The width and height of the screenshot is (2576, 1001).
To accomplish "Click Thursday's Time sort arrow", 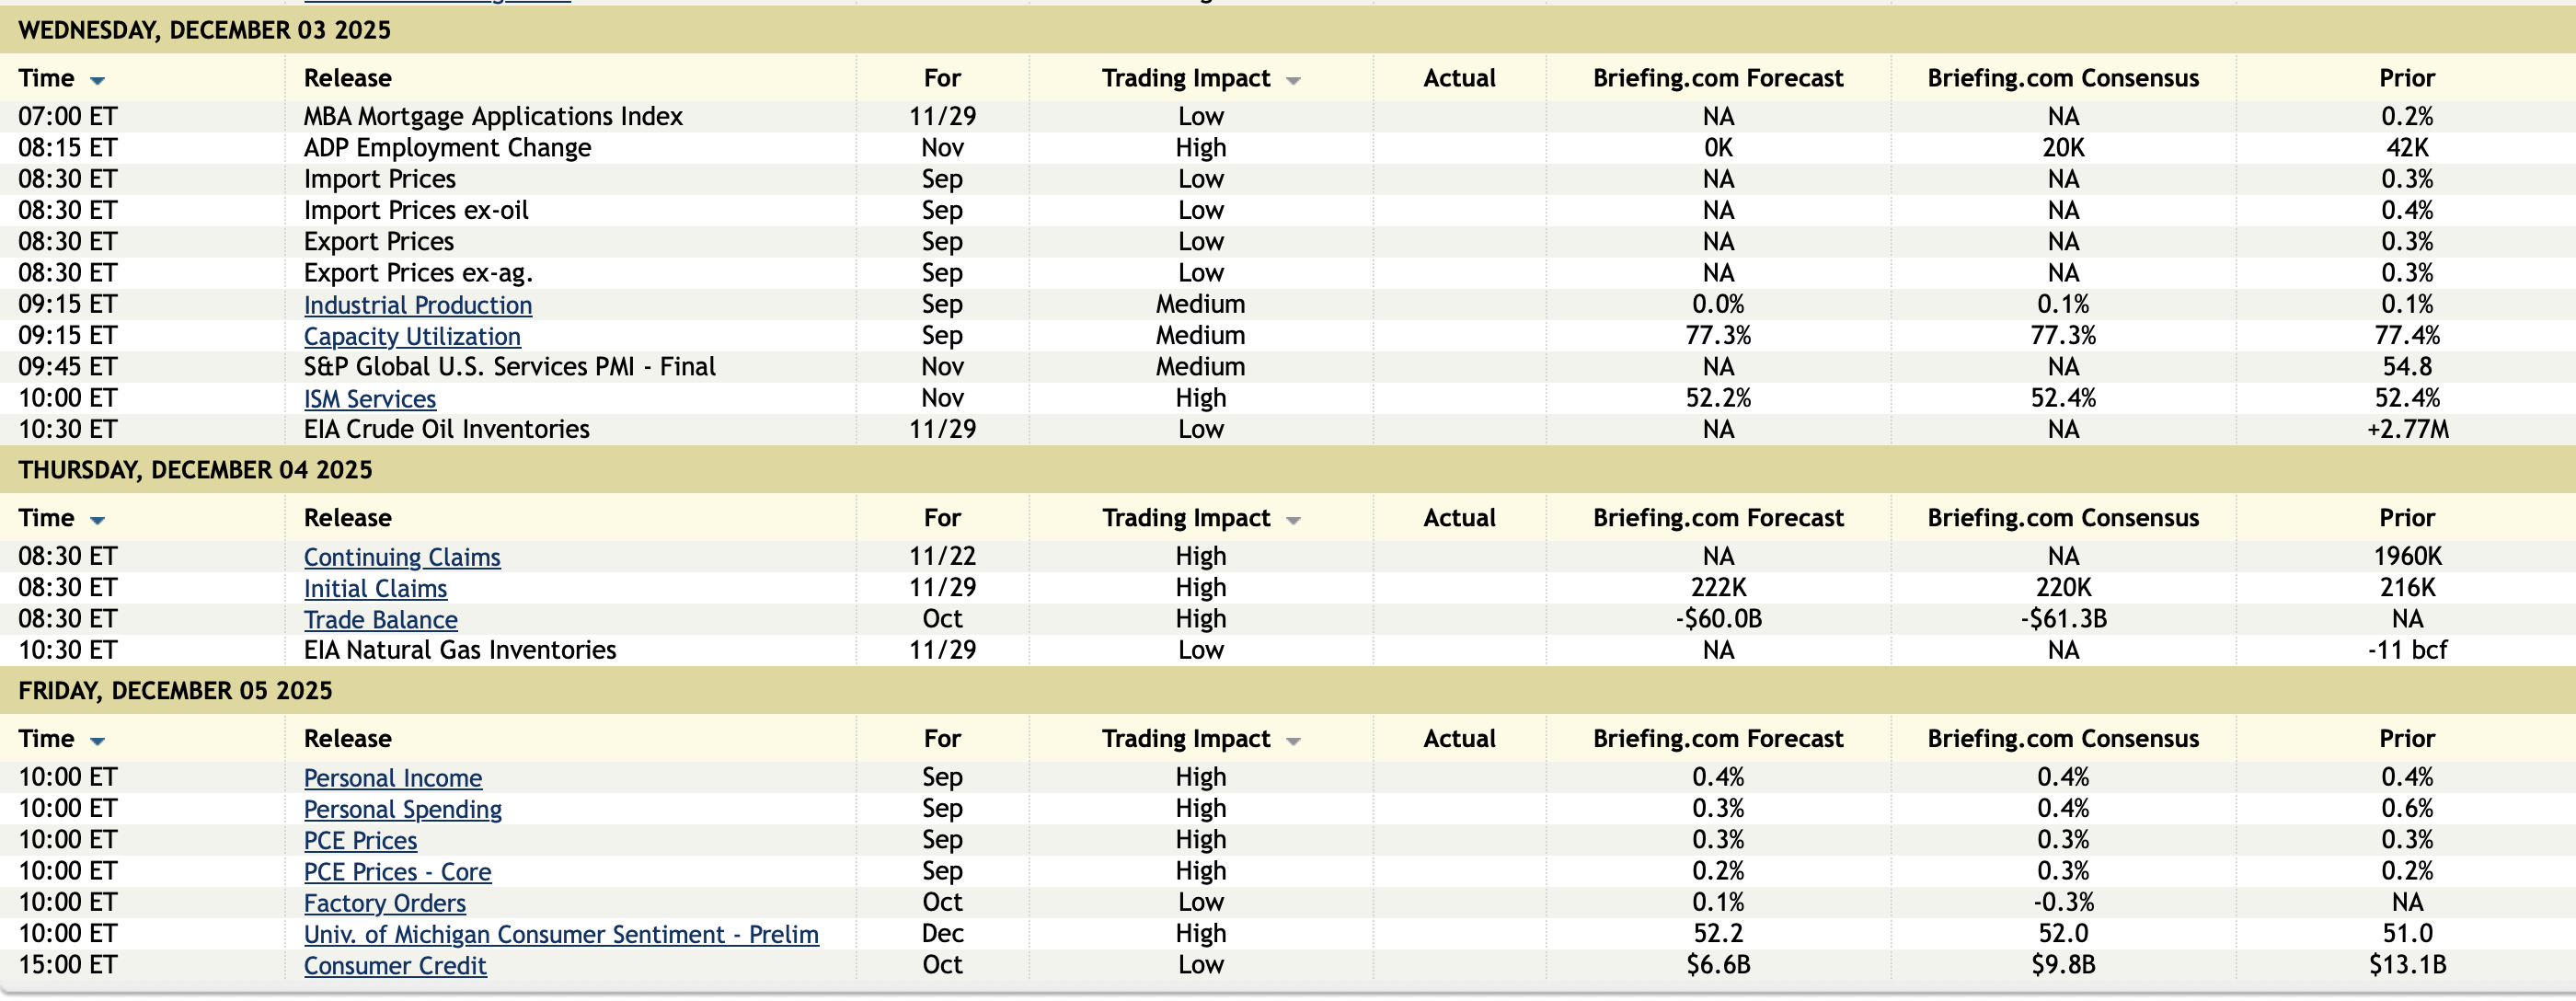I will 97,520.
